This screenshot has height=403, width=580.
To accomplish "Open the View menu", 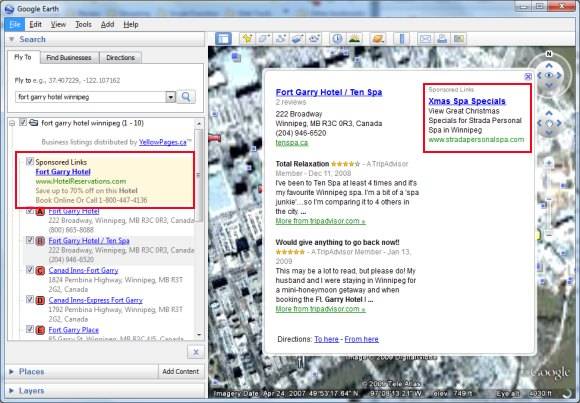I will click(x=58, y=24).
